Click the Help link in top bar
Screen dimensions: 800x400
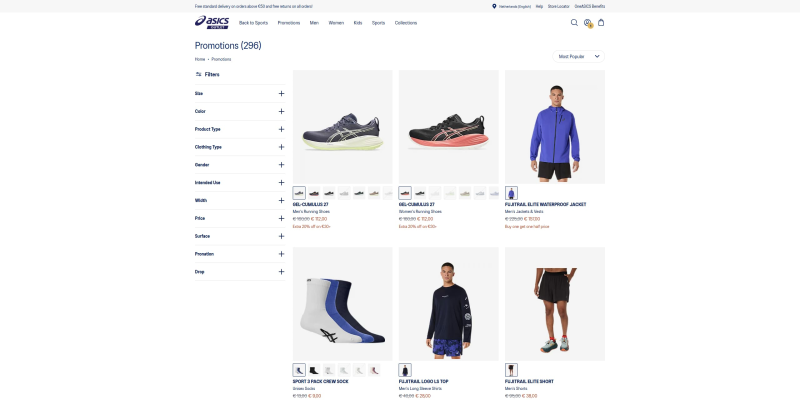539,7
